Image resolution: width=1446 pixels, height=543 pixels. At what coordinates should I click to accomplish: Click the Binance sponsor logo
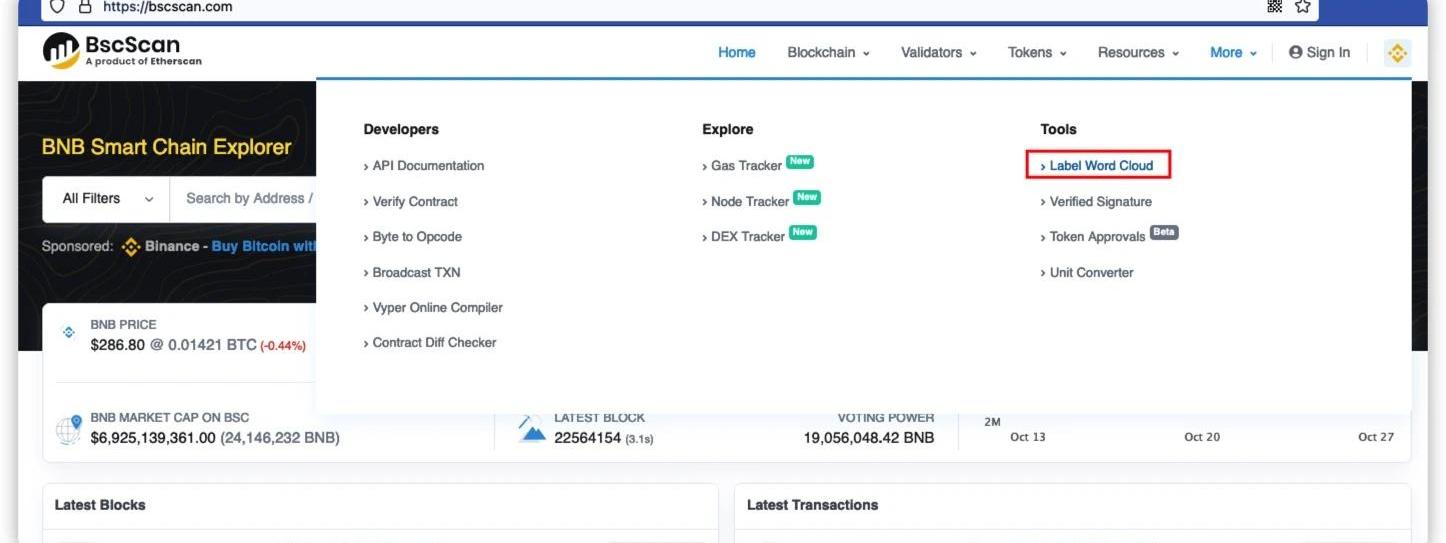[x=131, y=246]
